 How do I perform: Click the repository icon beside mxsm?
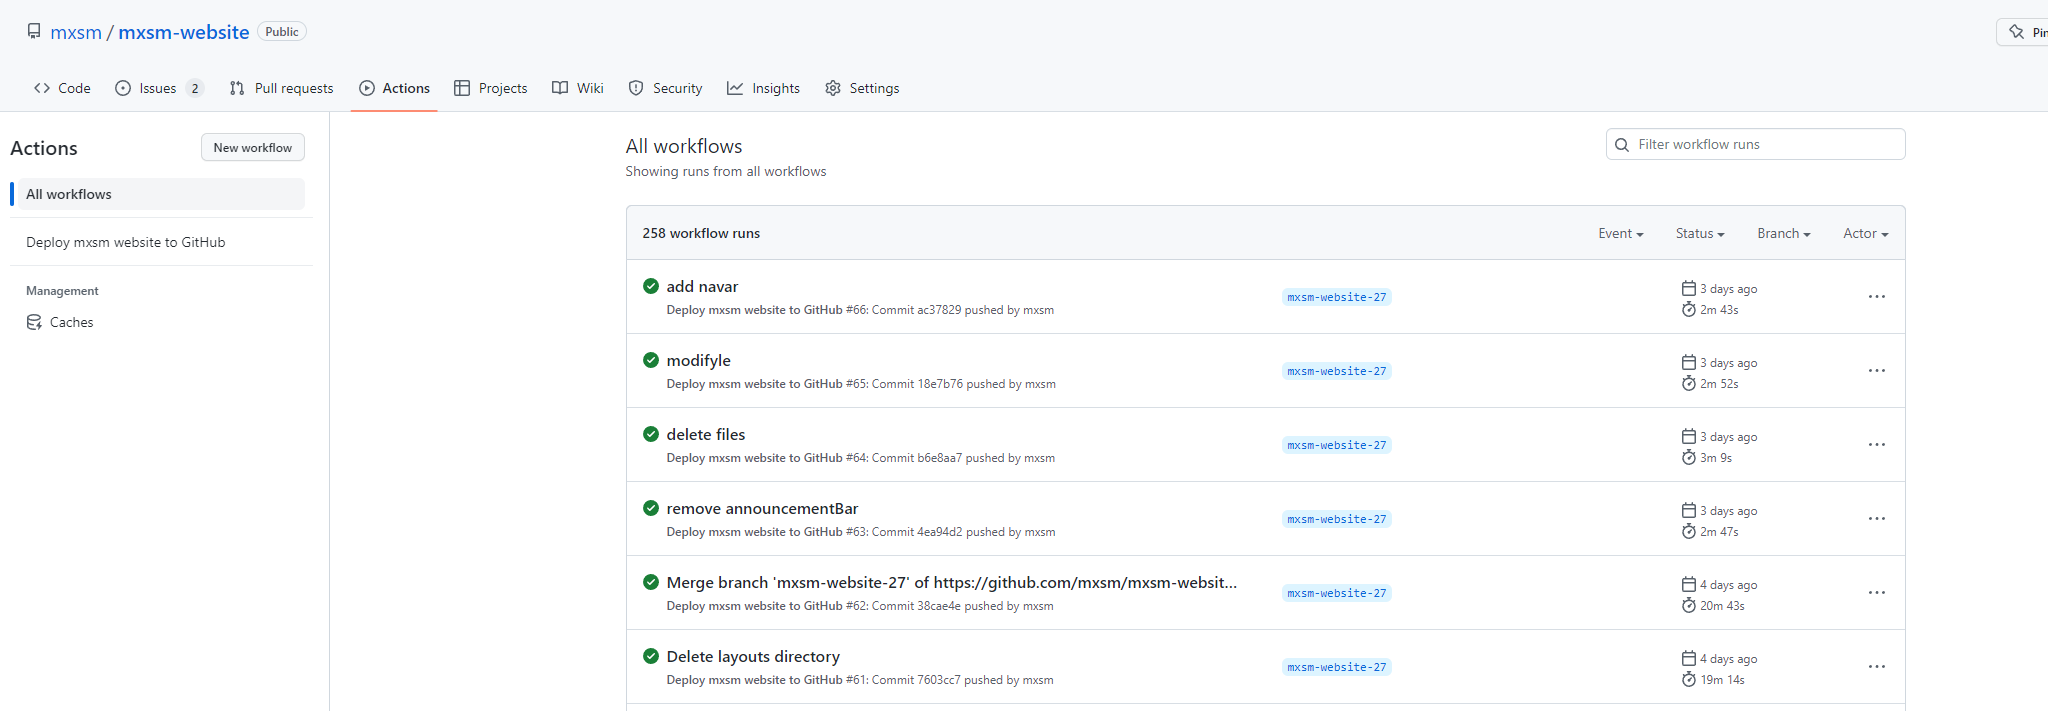(34, 32)
